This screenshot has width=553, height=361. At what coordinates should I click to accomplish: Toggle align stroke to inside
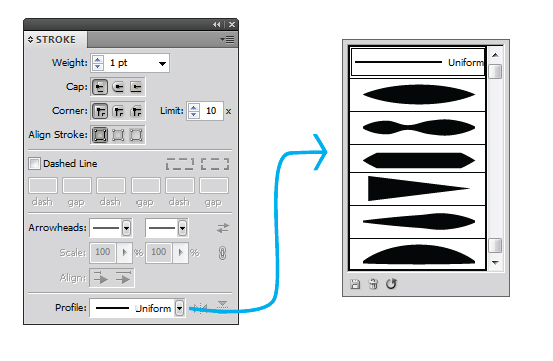point(118,135)
